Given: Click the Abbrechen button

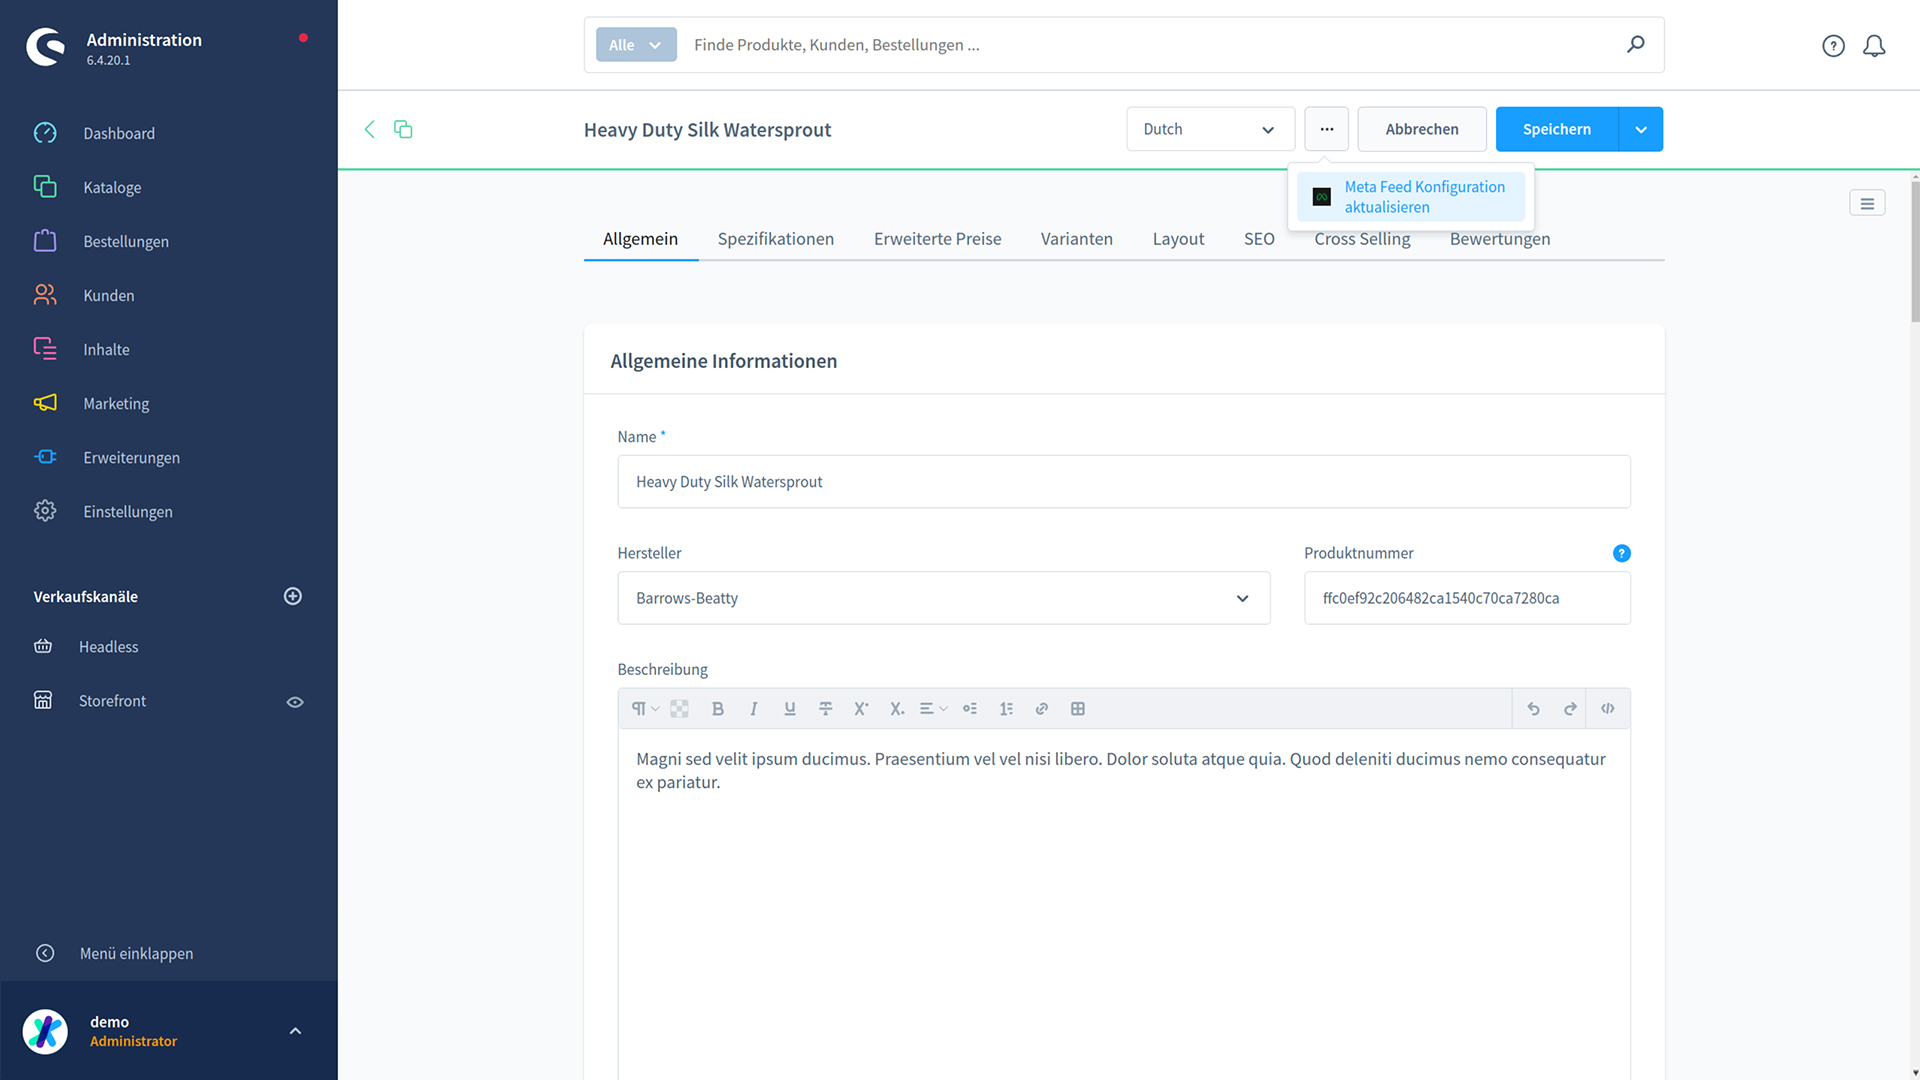Looking at the screenshot, I should click(1421, 129).
